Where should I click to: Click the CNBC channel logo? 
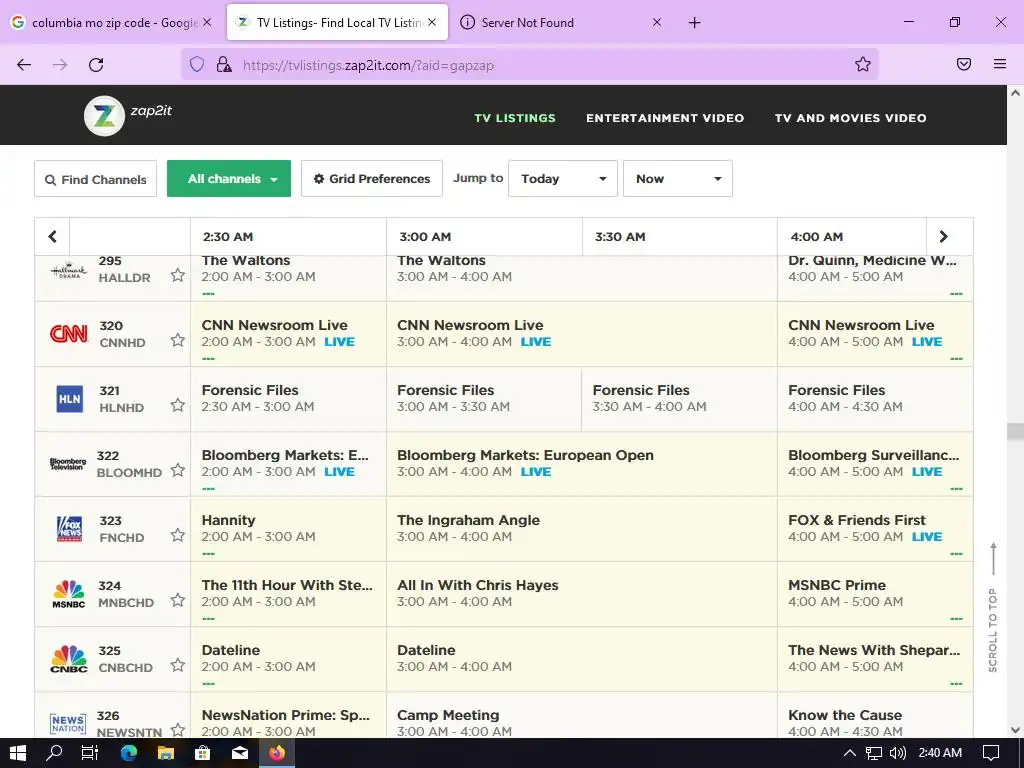[69, 659]
